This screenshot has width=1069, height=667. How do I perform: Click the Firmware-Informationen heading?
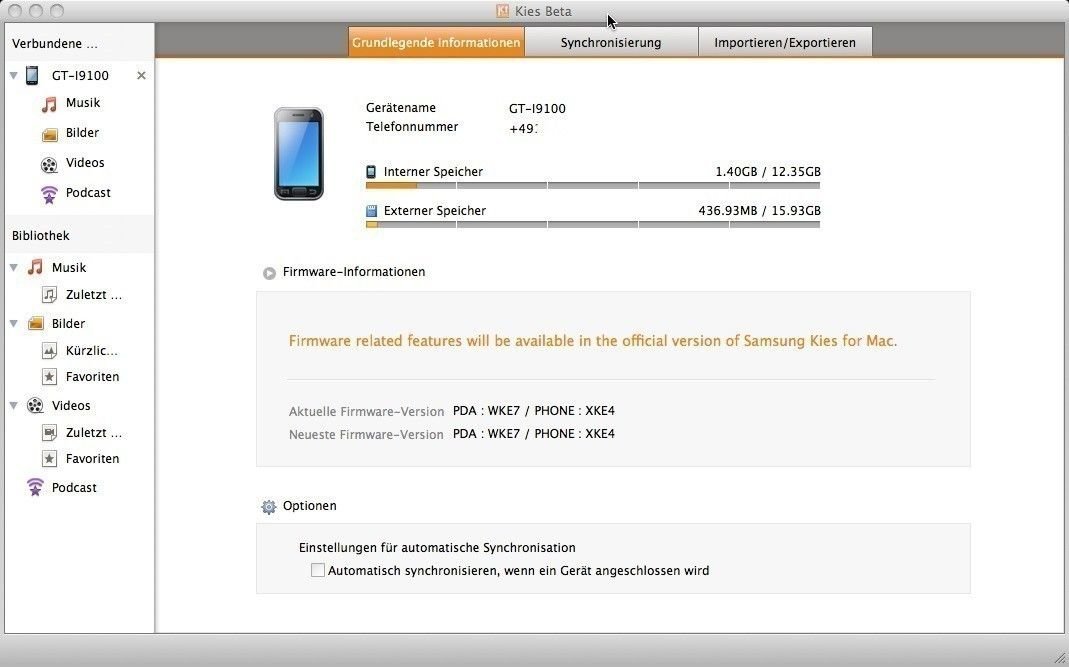coord(354,271)
